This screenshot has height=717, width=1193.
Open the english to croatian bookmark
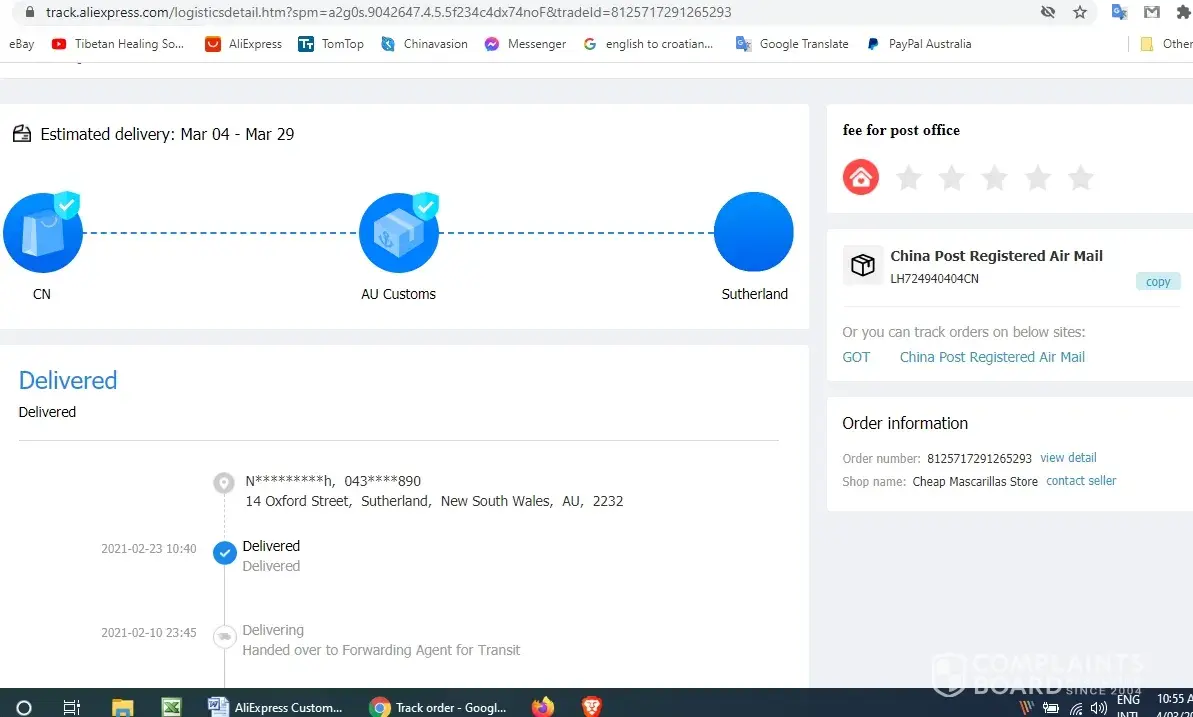point(648,44)
